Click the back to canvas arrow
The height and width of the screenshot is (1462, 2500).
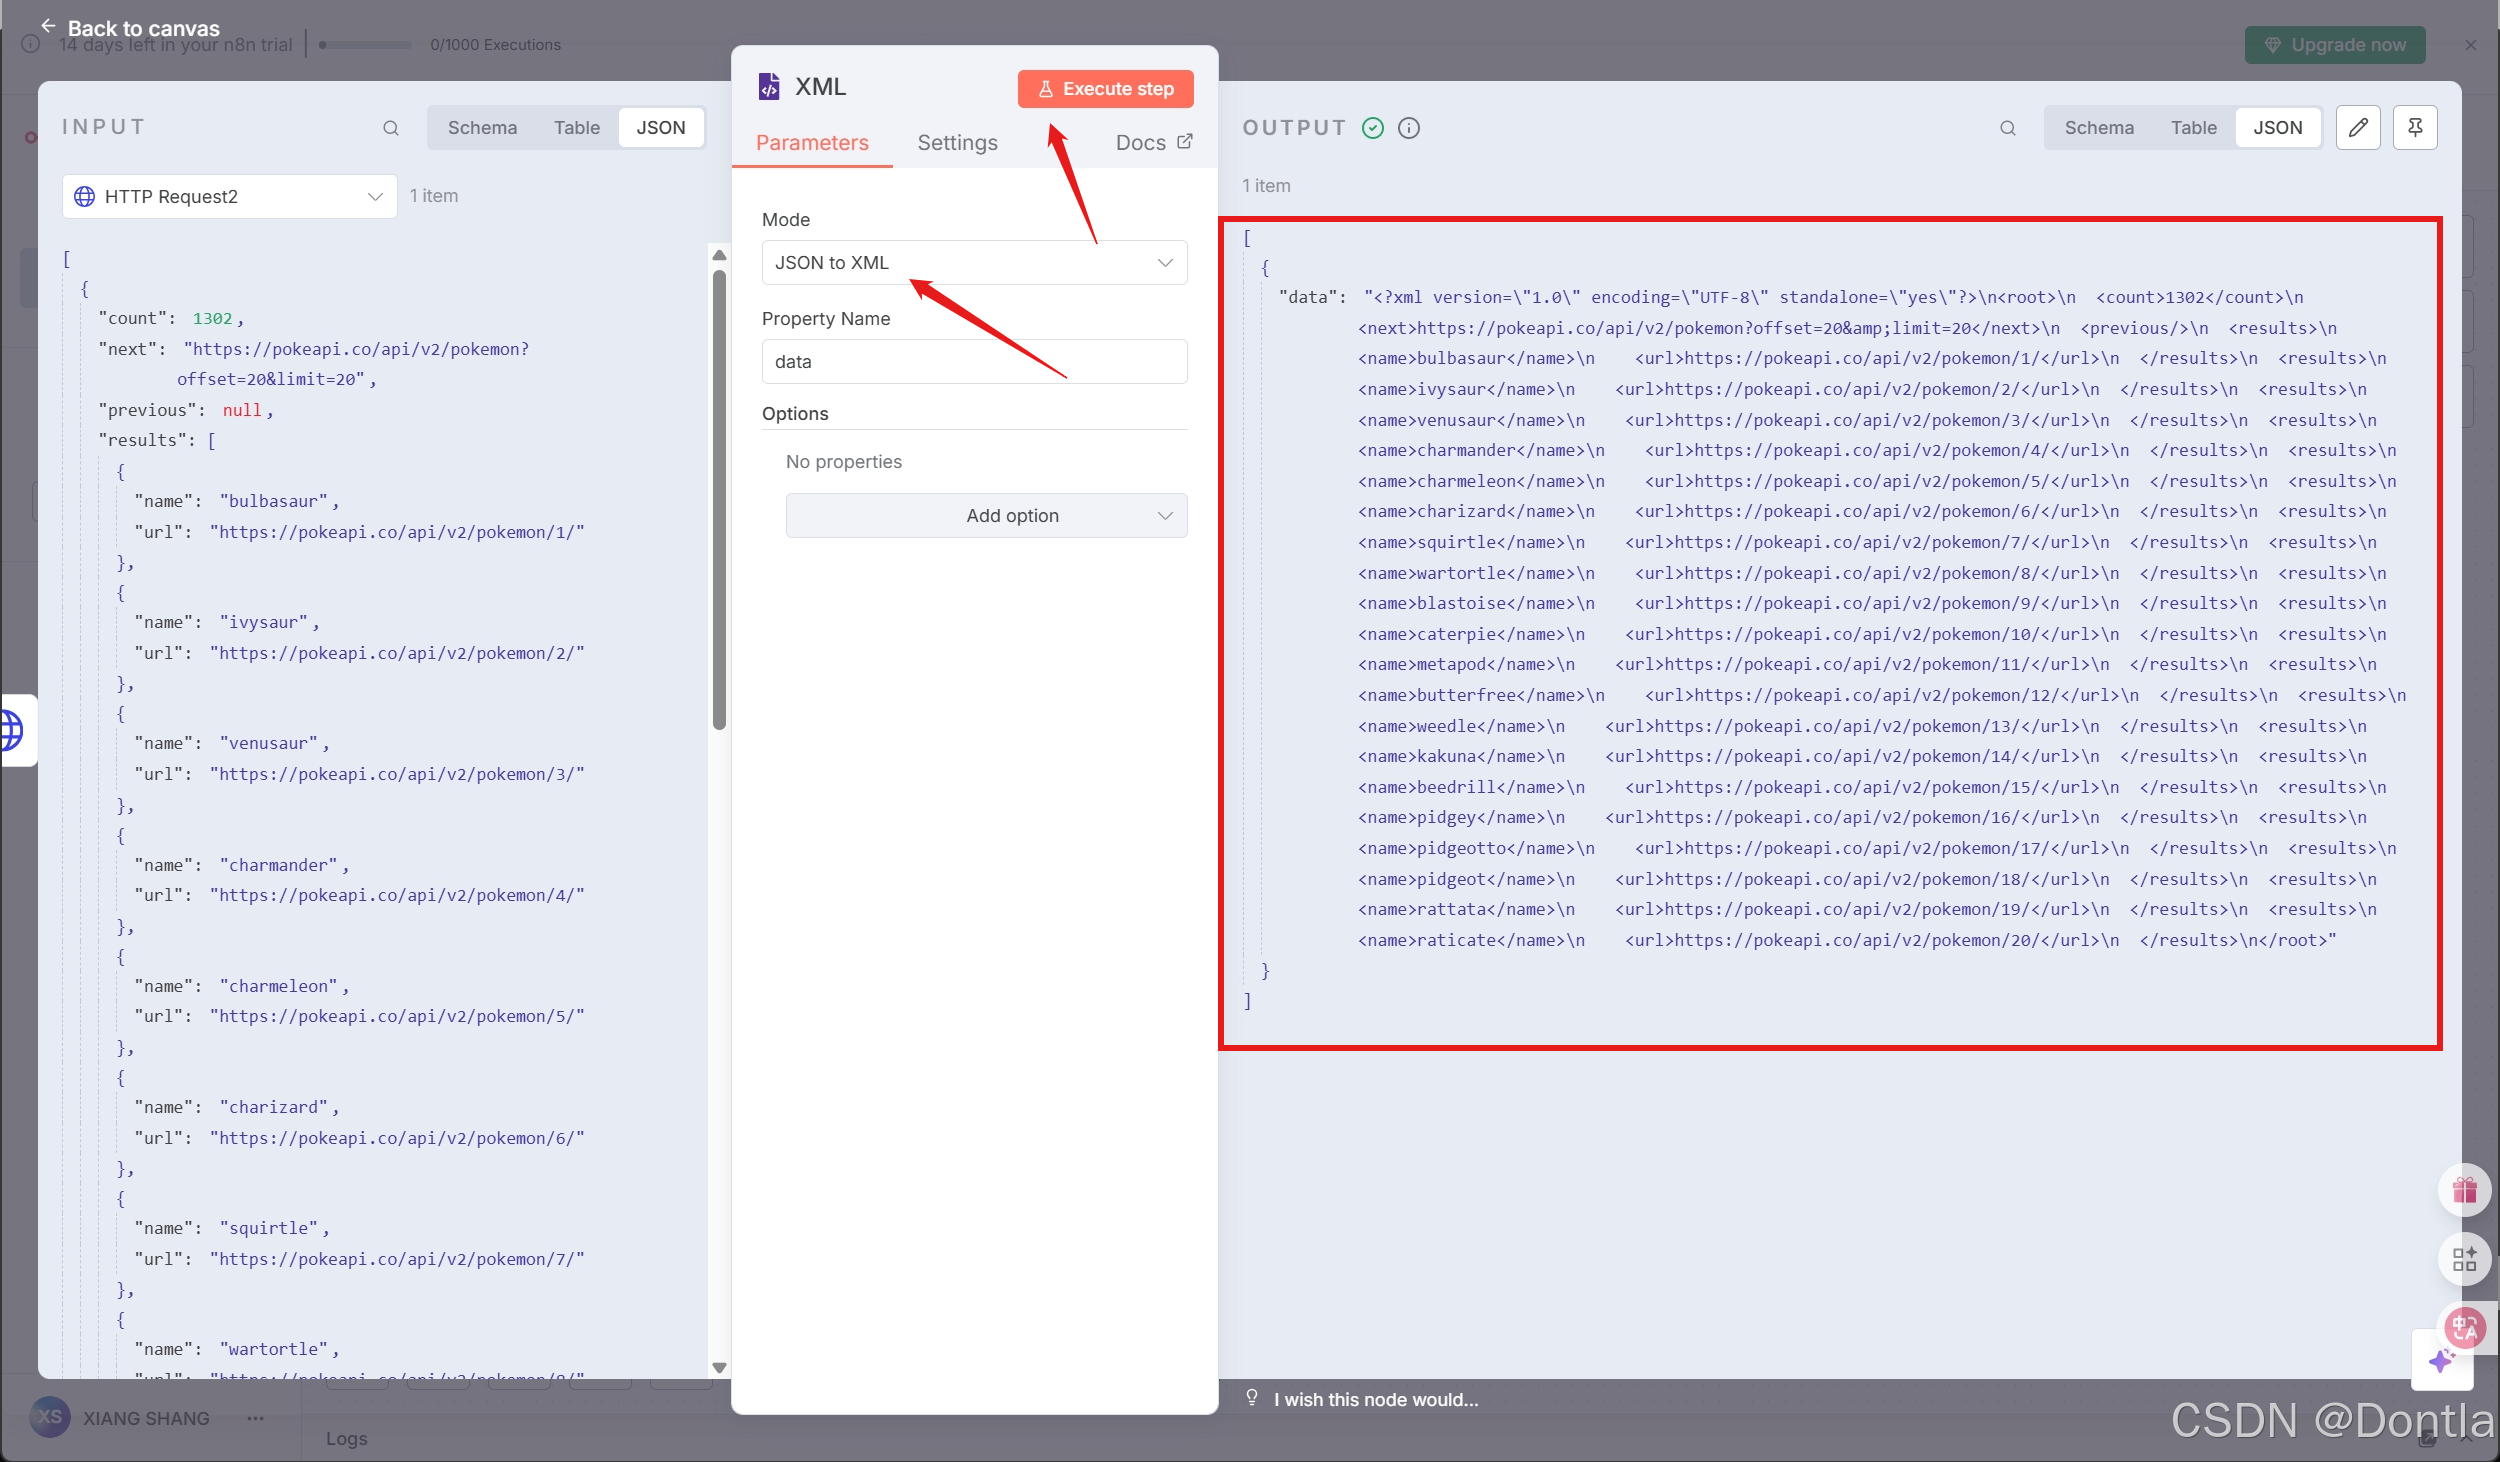[48, 26]
